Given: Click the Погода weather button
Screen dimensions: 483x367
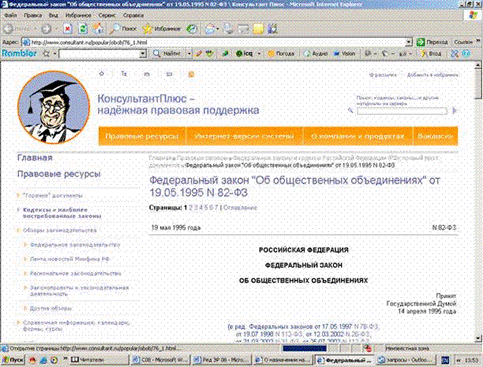Looking at the screenshot, I should click(281, 53).
